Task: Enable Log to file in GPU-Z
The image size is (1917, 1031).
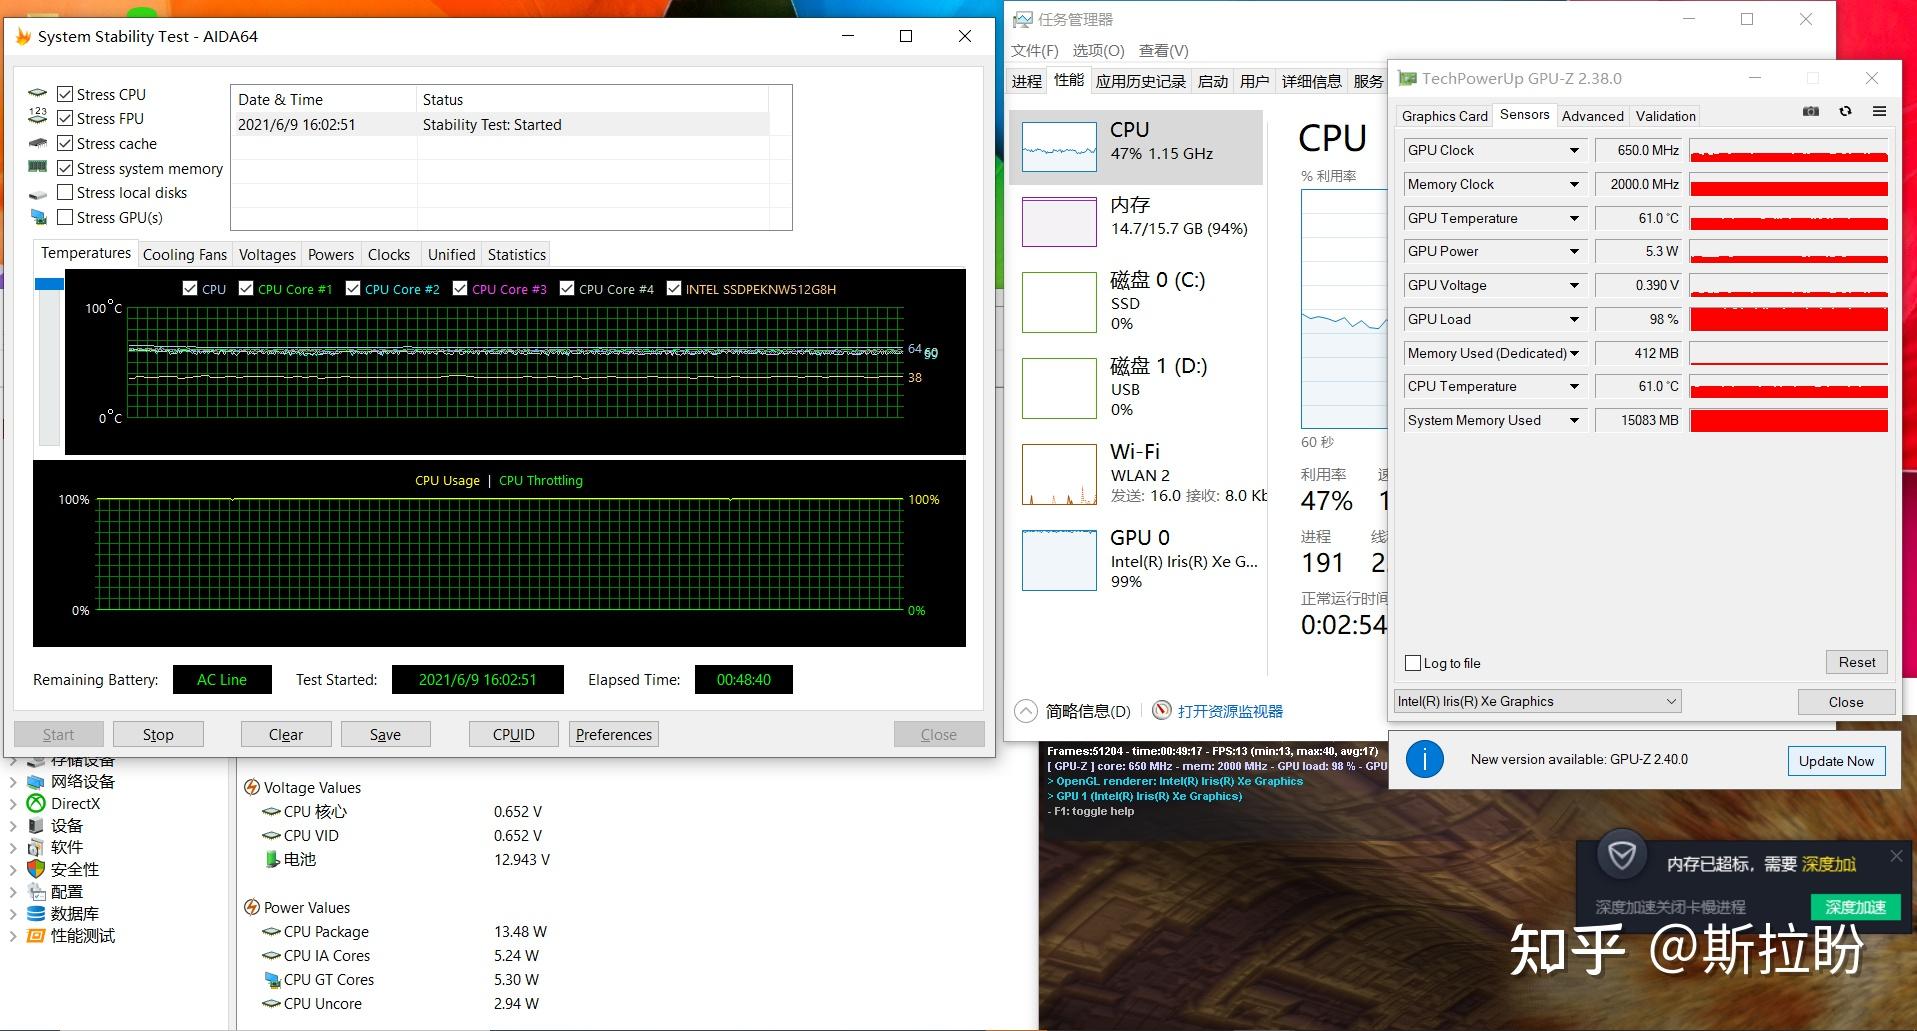Action: tap(1413, 663)
